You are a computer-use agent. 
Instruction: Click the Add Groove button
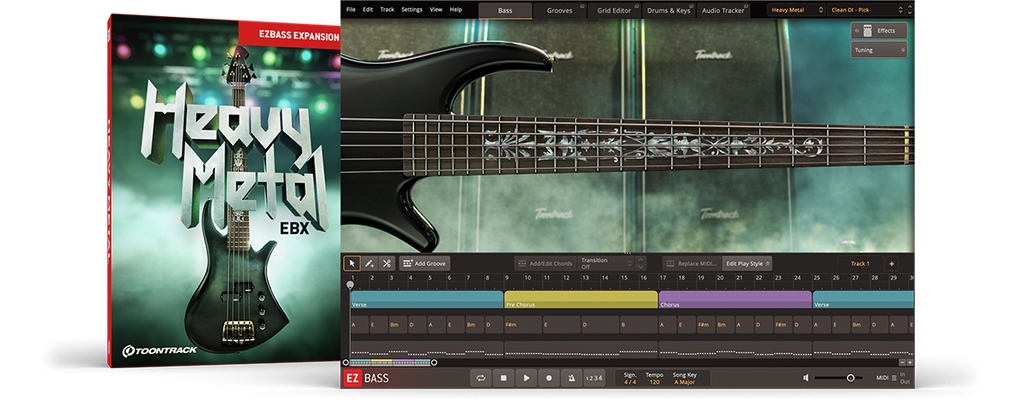(x=424, y=264)
